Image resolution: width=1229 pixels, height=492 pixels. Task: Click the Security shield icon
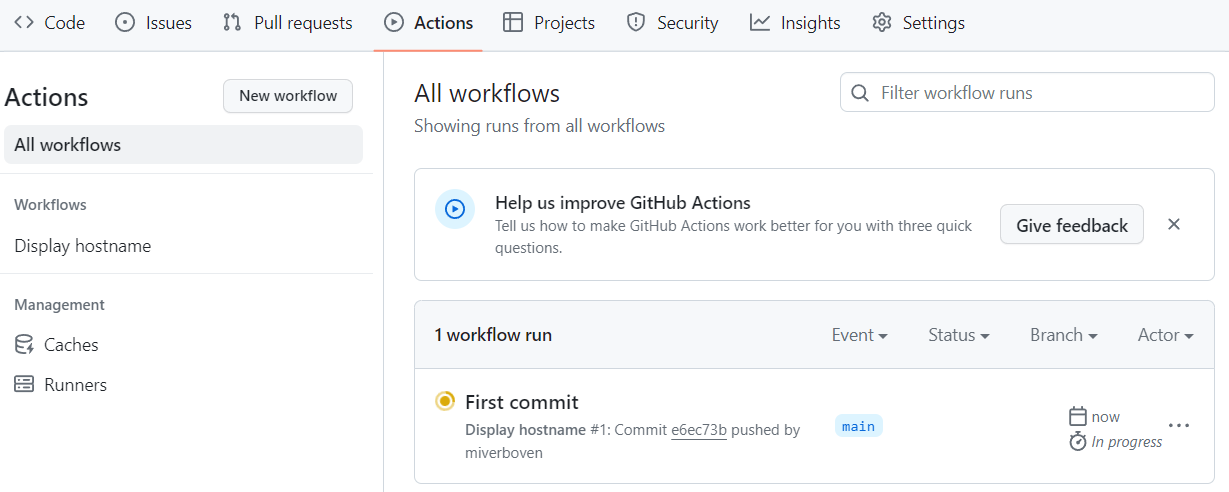635,22
